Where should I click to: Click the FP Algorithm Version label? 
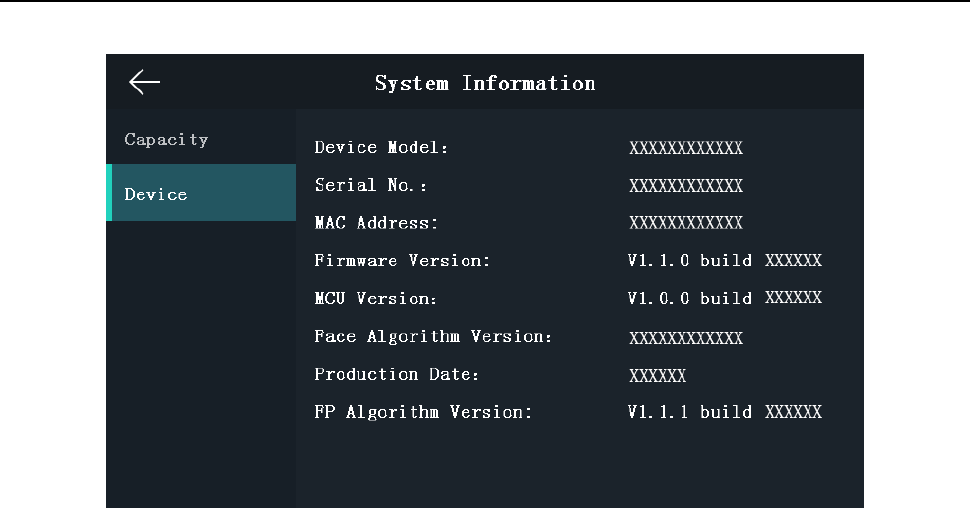tap(423, 411)
